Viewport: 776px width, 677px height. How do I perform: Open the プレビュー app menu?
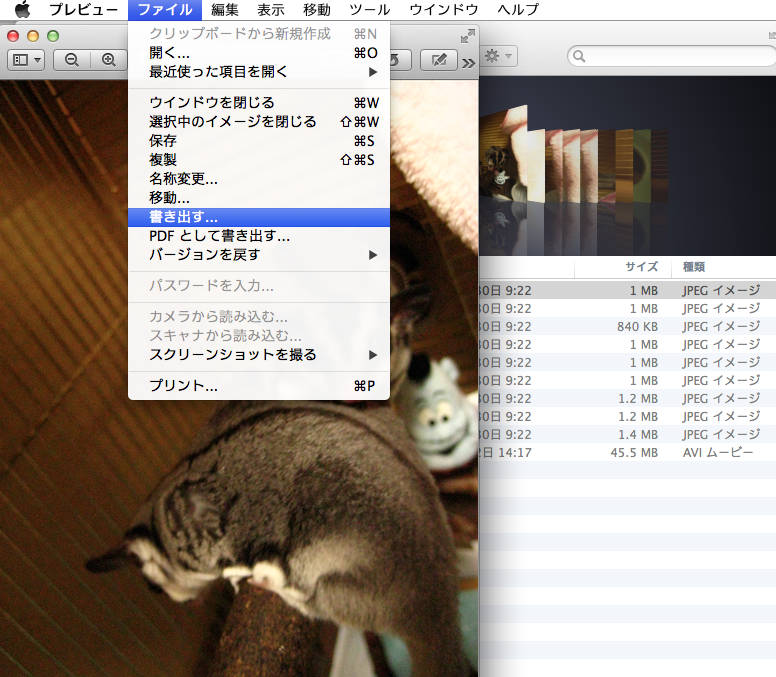point(83,9)
